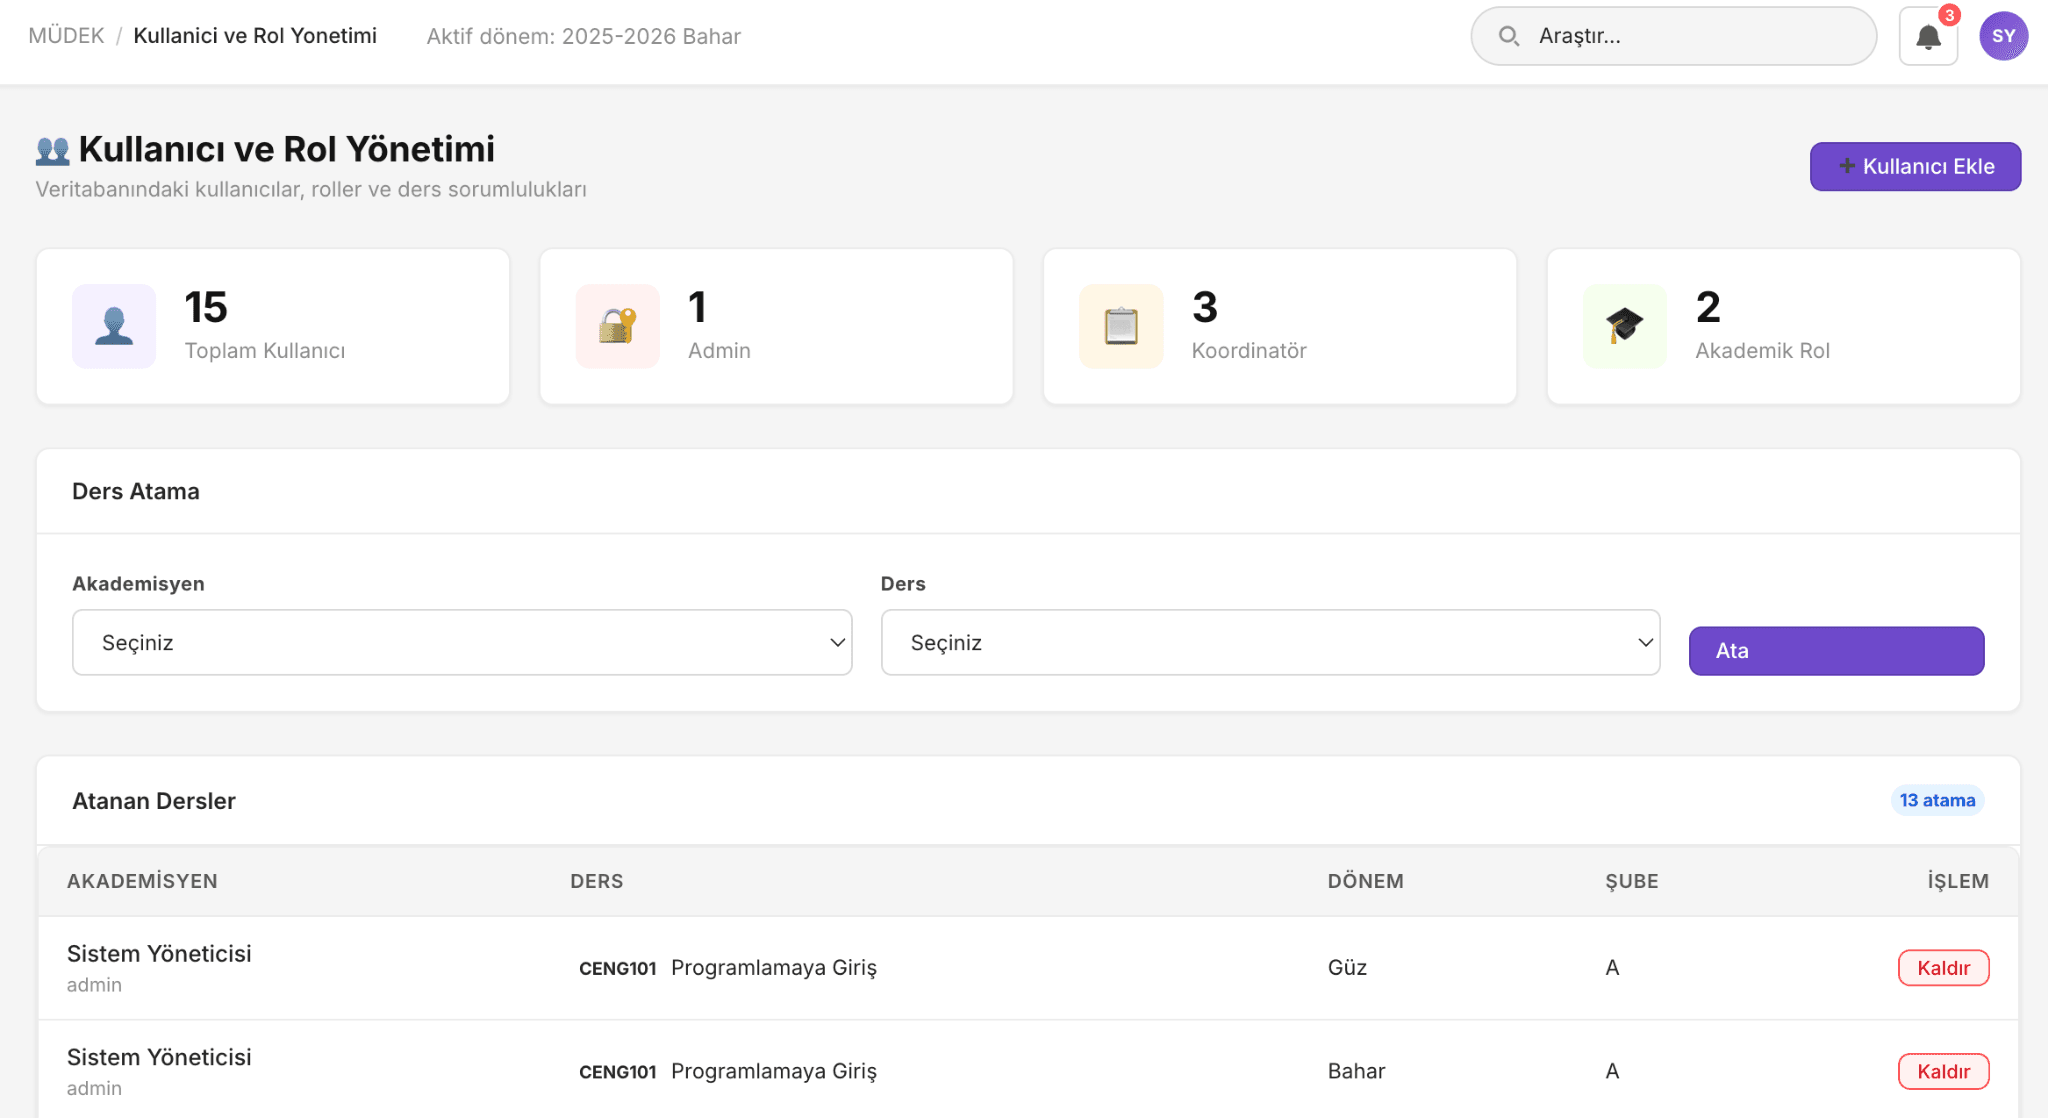Click the Admin count 1
Screen dimensions: 2048x1118
coord(698,307)
